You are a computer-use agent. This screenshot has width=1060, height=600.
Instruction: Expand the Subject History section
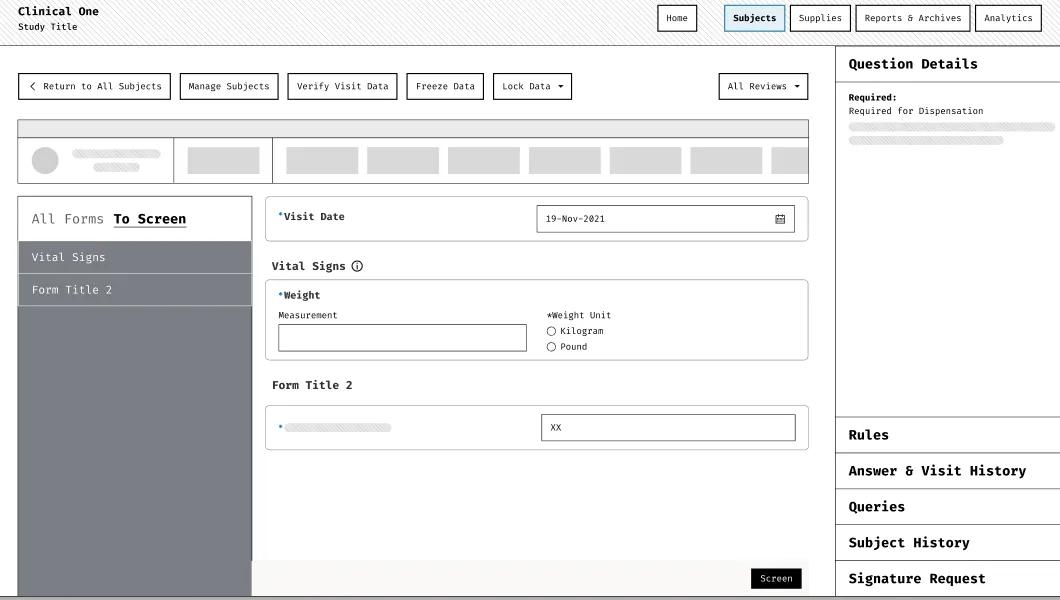point(948,543)
